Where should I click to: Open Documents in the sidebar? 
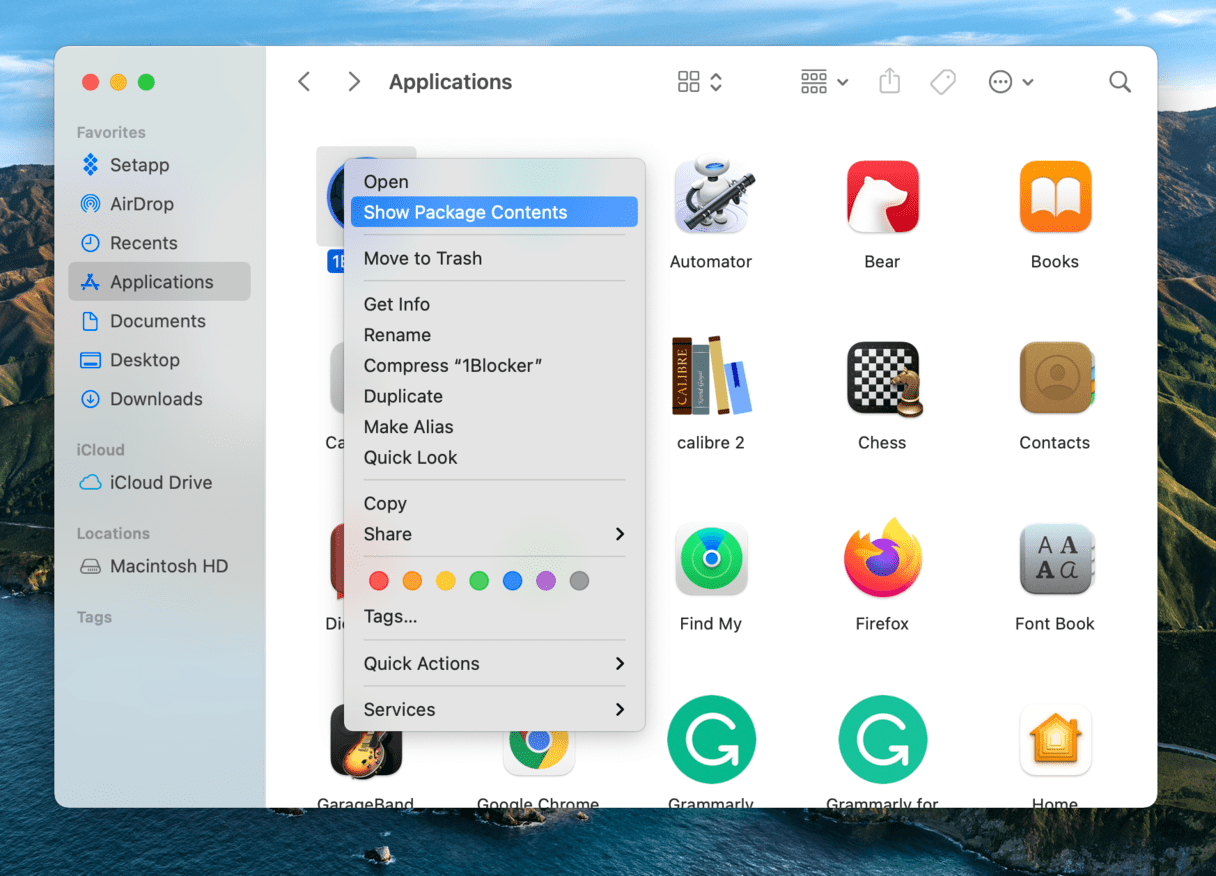pyautogui.click(x=160, y=321)
